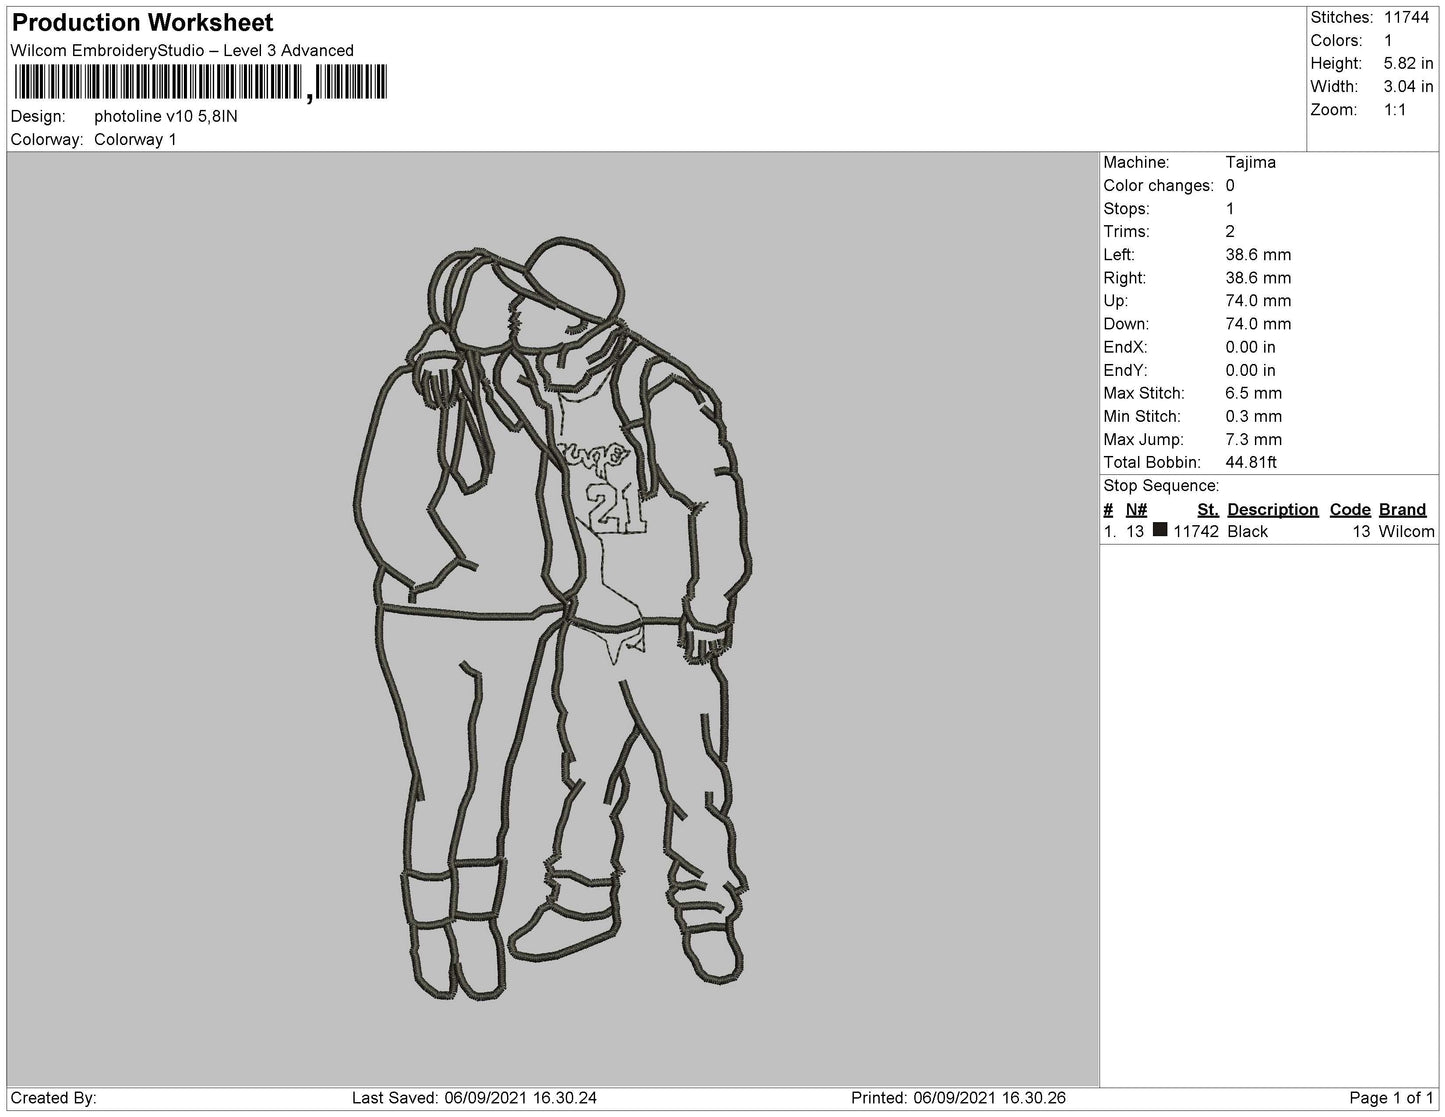Viewport: 1445px width, 1117px height.
Task: Click the Stops value 1
Action: [1230, 208]
